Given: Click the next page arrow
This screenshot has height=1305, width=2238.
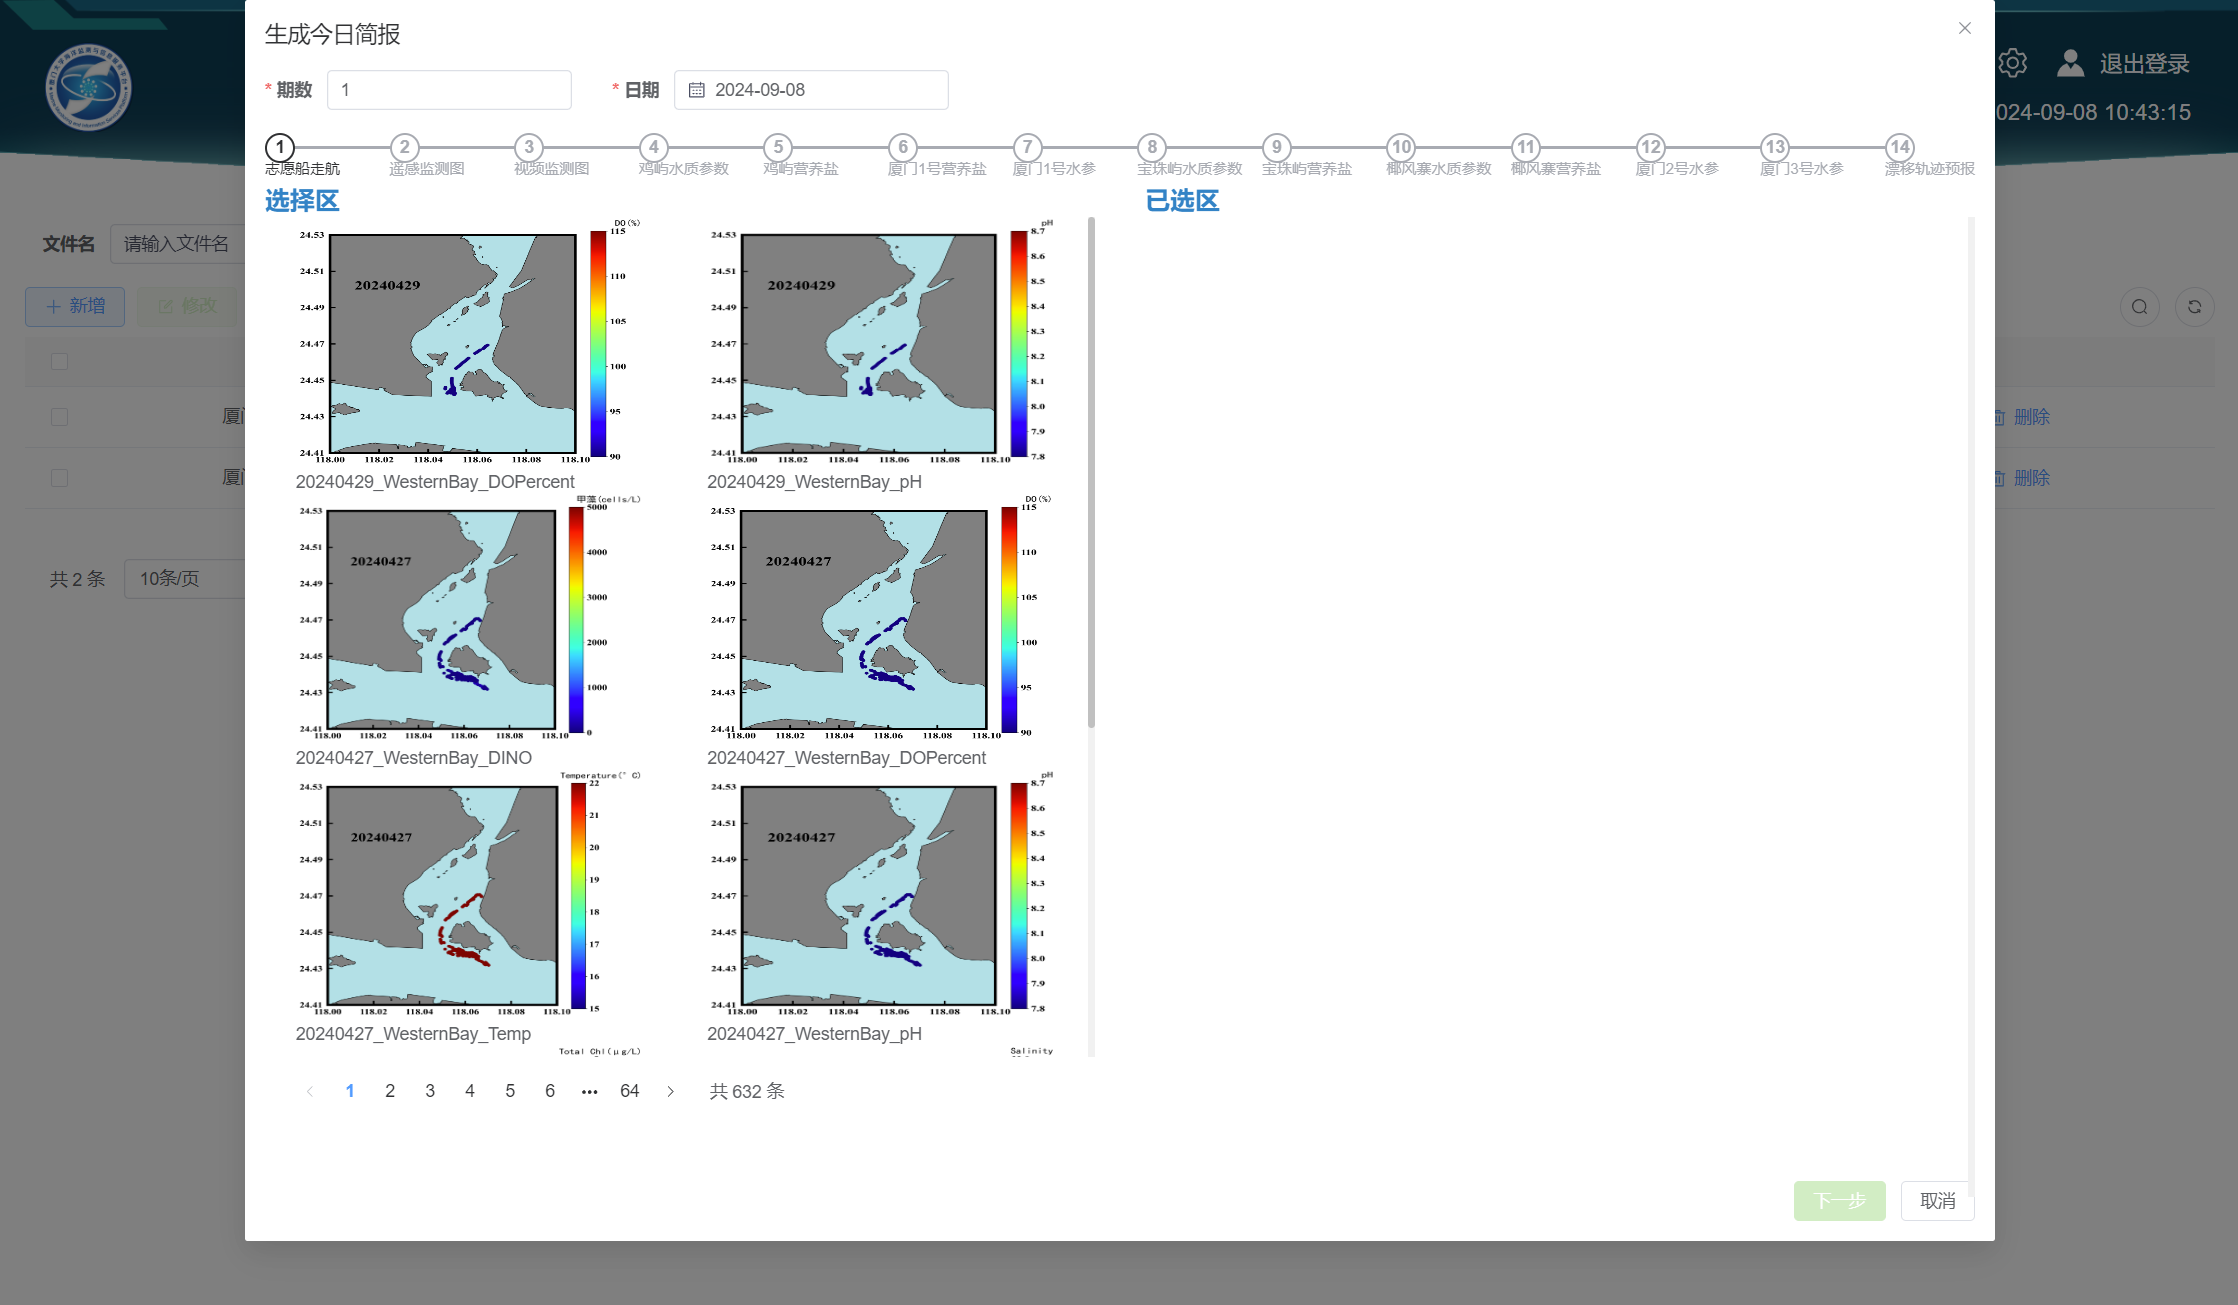Looking at the screenshot, I should [670, 1091].
